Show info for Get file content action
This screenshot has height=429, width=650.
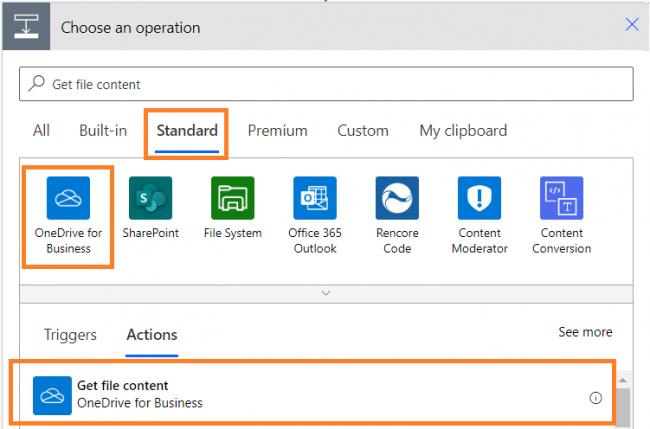(x=596, y=398)
